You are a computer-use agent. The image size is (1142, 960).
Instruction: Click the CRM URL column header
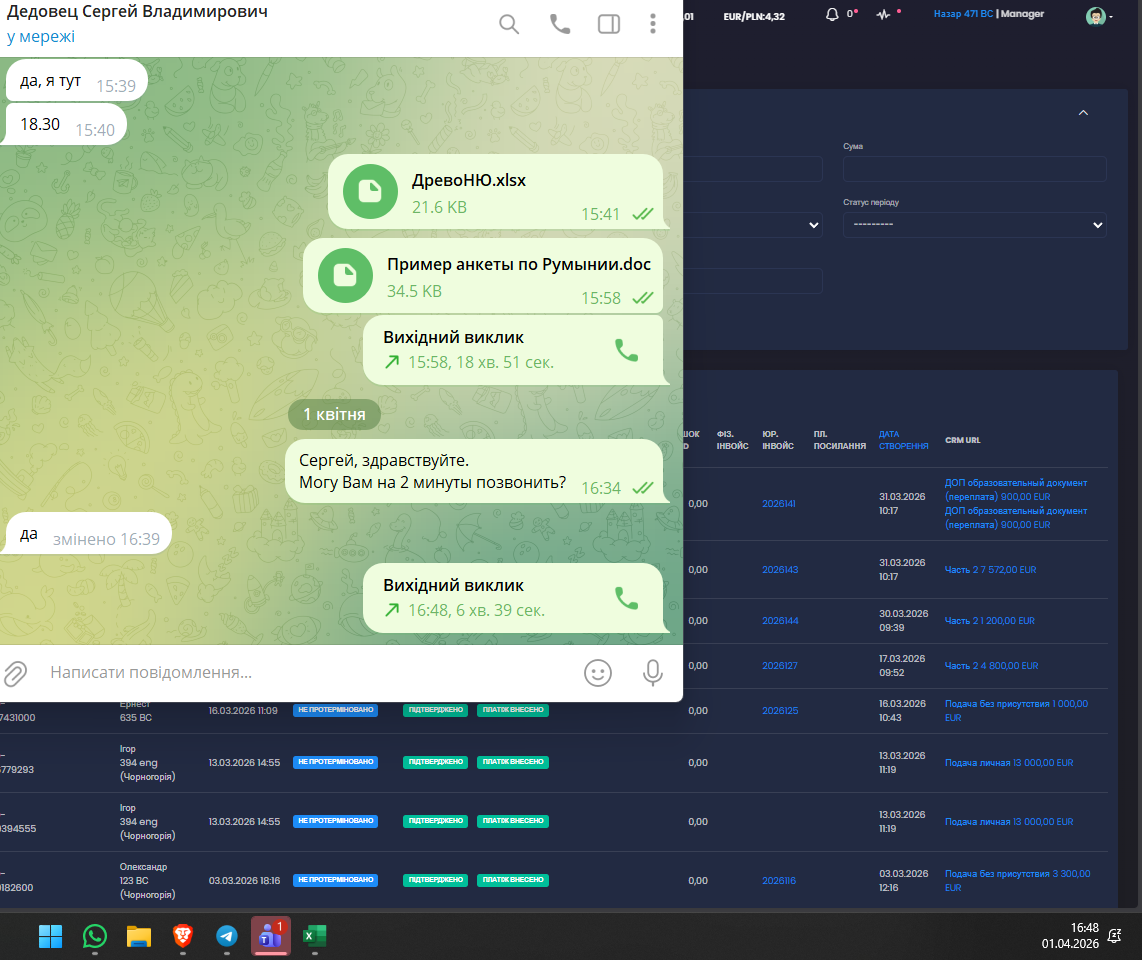pos(962,440)
